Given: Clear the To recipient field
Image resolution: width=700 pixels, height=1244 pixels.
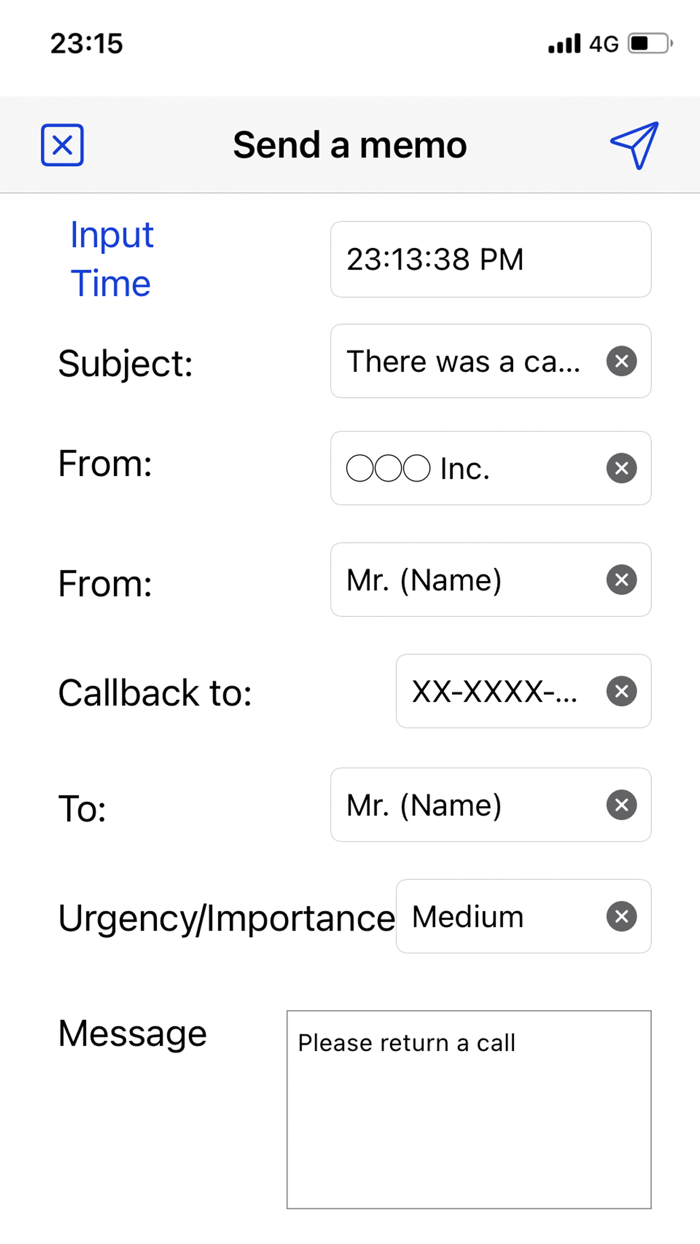Looking at the screenshot, I should pos(621,805).
